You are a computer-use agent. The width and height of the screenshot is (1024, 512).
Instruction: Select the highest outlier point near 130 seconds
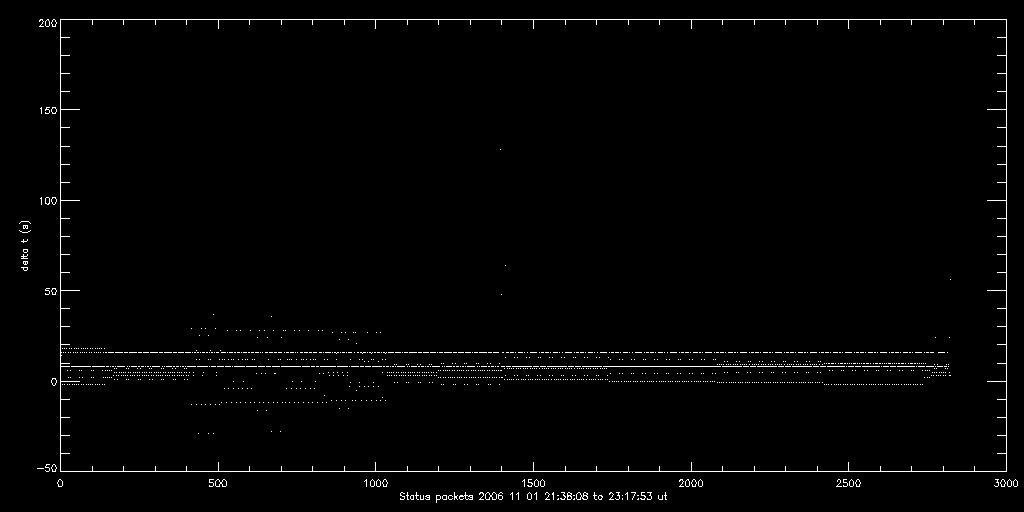pyautogui.click(x=500, y=149)
